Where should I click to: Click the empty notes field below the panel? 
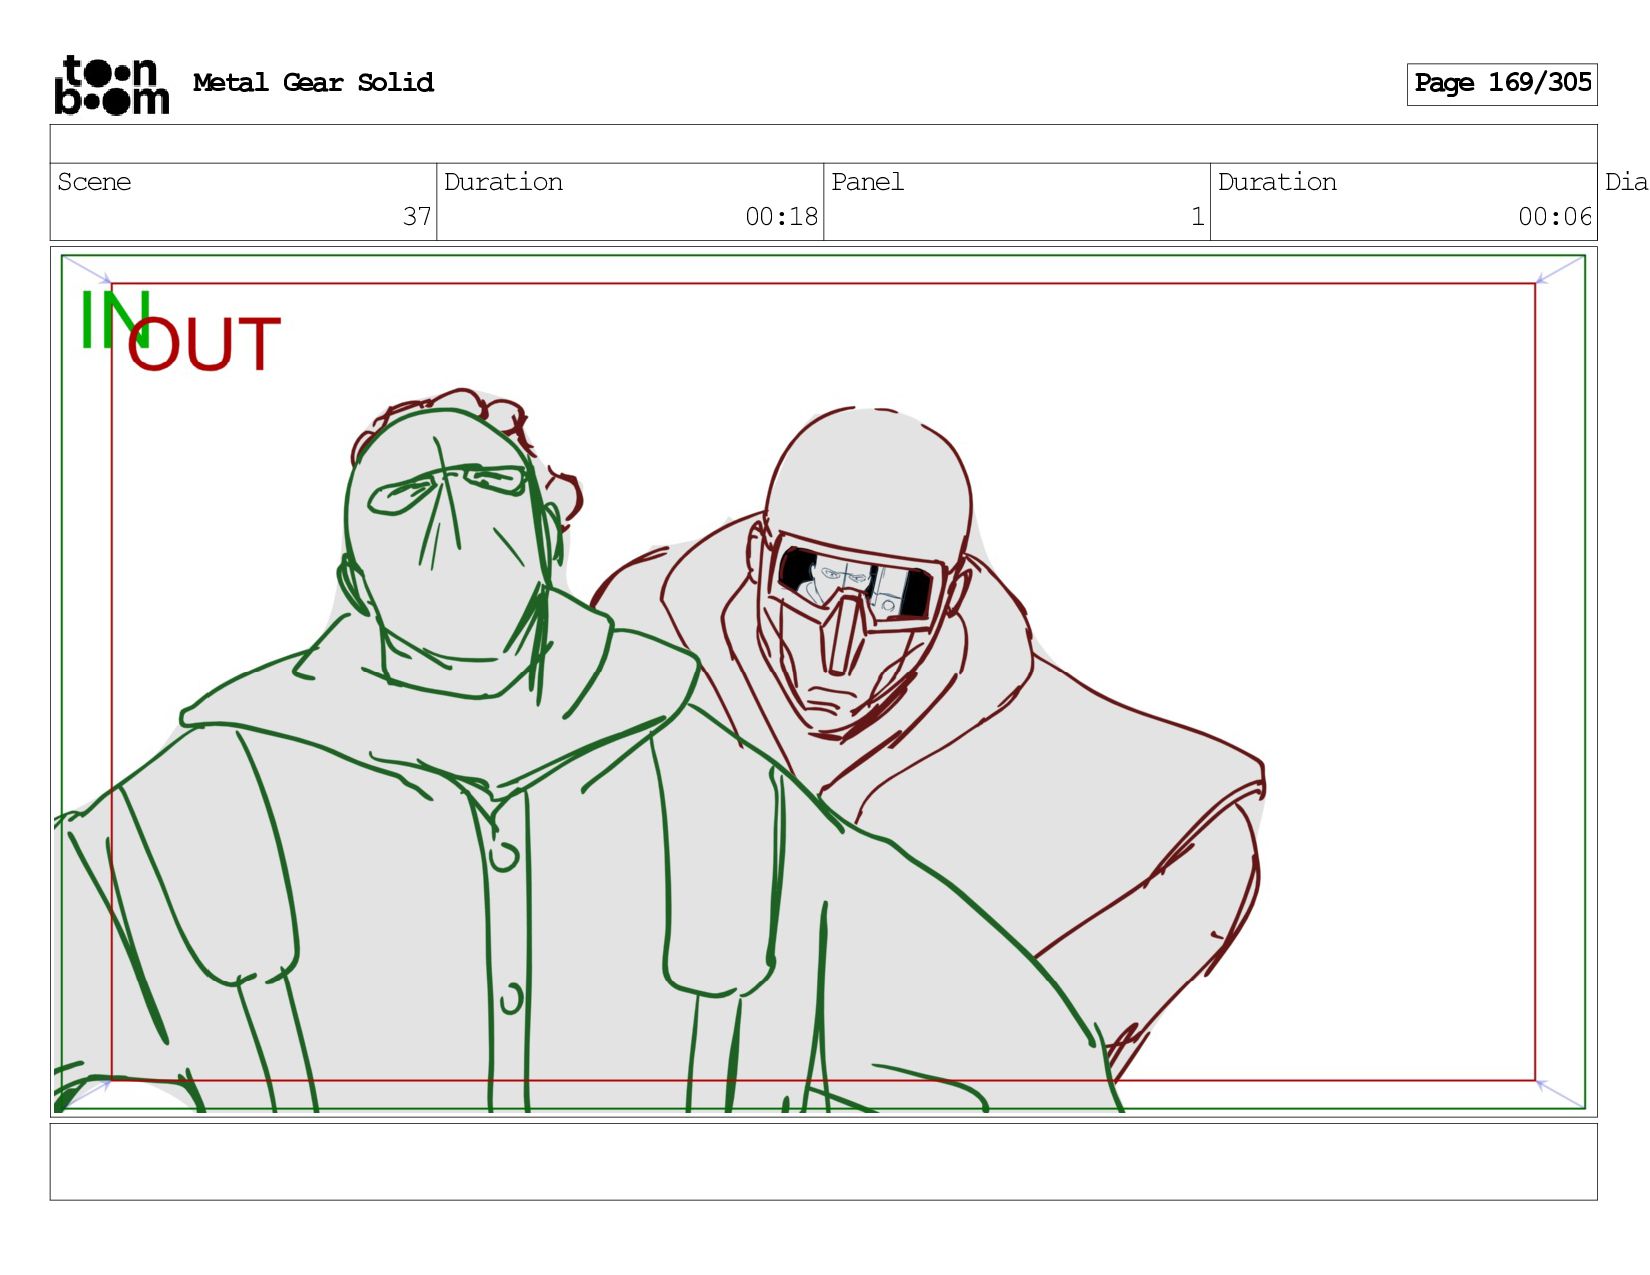[823, 1161]
